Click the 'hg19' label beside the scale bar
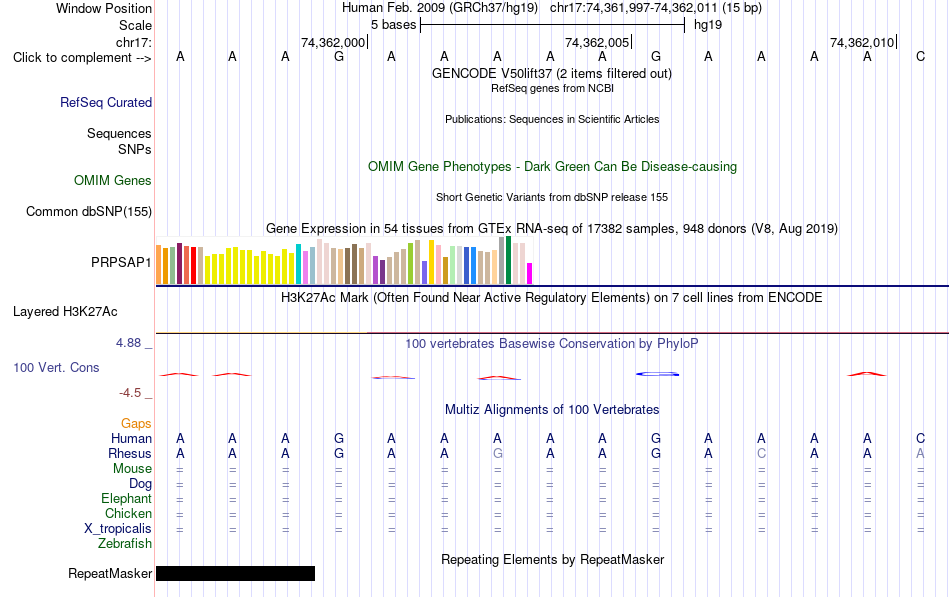This screenshot has height=597, width=950. coord(708,25)
